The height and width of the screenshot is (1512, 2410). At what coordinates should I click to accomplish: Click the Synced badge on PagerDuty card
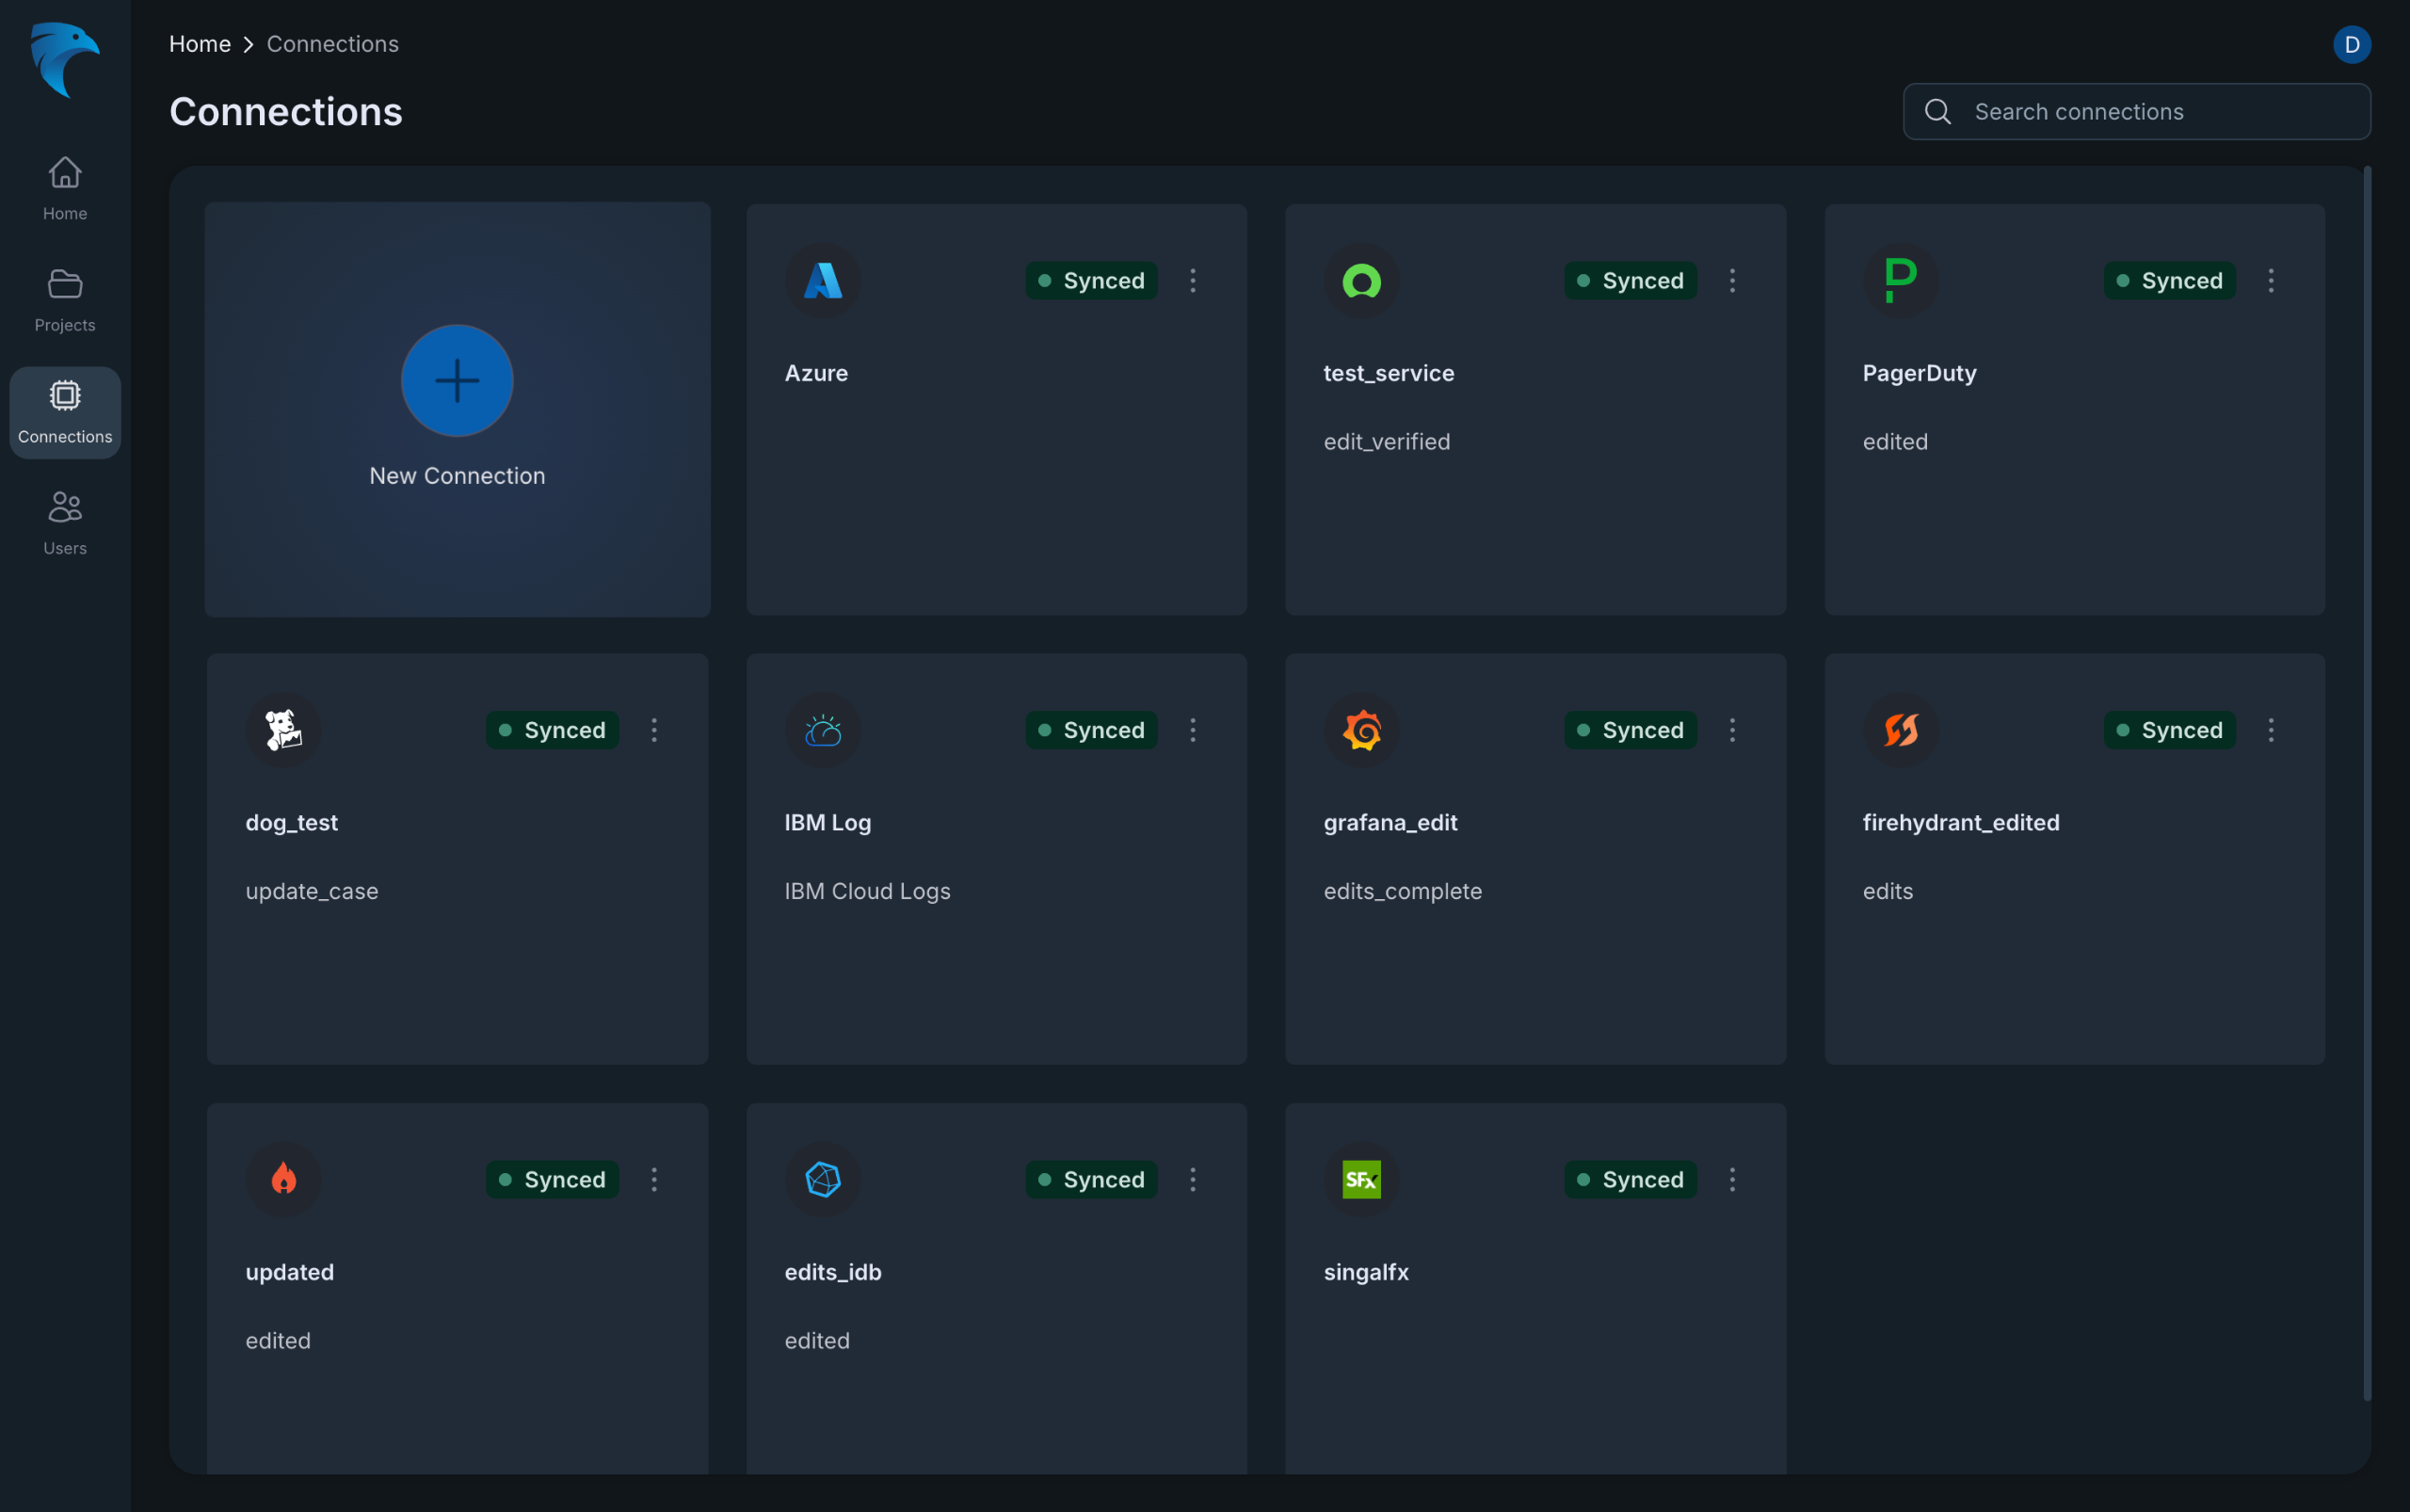point(2168,281)
